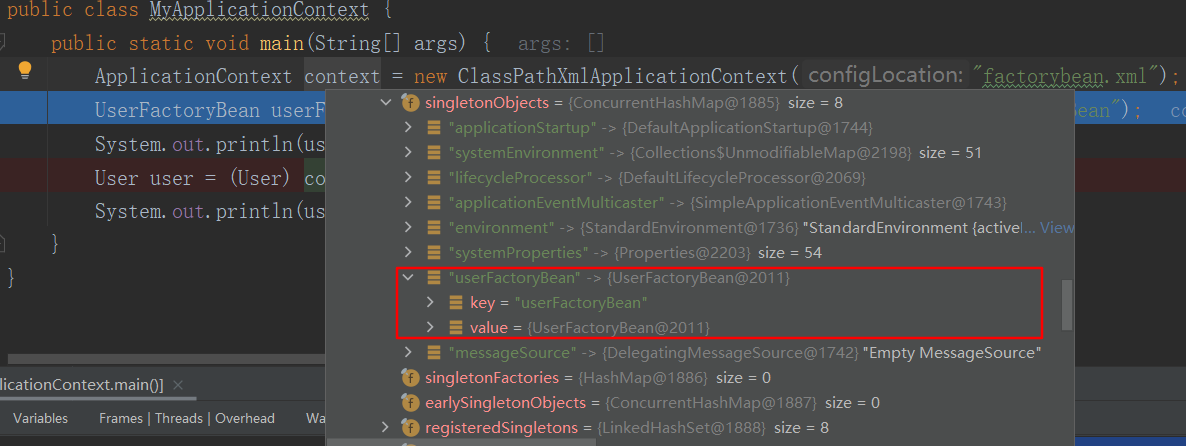This screenshot has height=446, width=1186.
Task: Click the class name MyApplicationContext in the editor
Action: [x=259, y=11]
